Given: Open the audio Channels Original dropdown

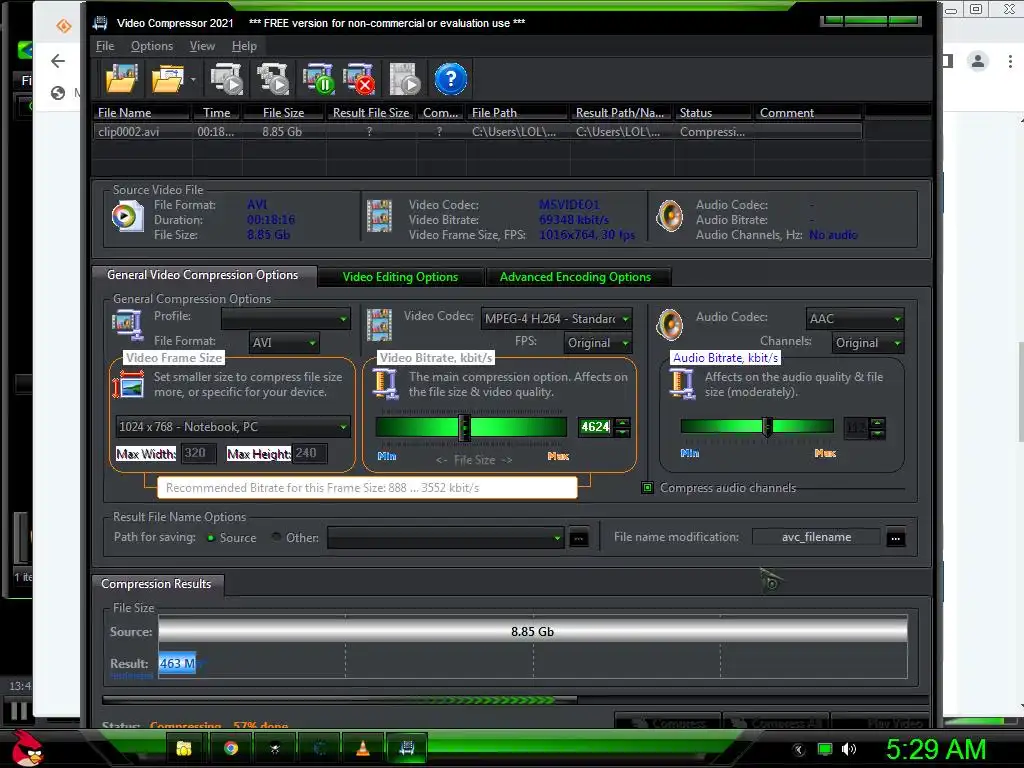Looking at the screenshot, I should click(868, 343).
